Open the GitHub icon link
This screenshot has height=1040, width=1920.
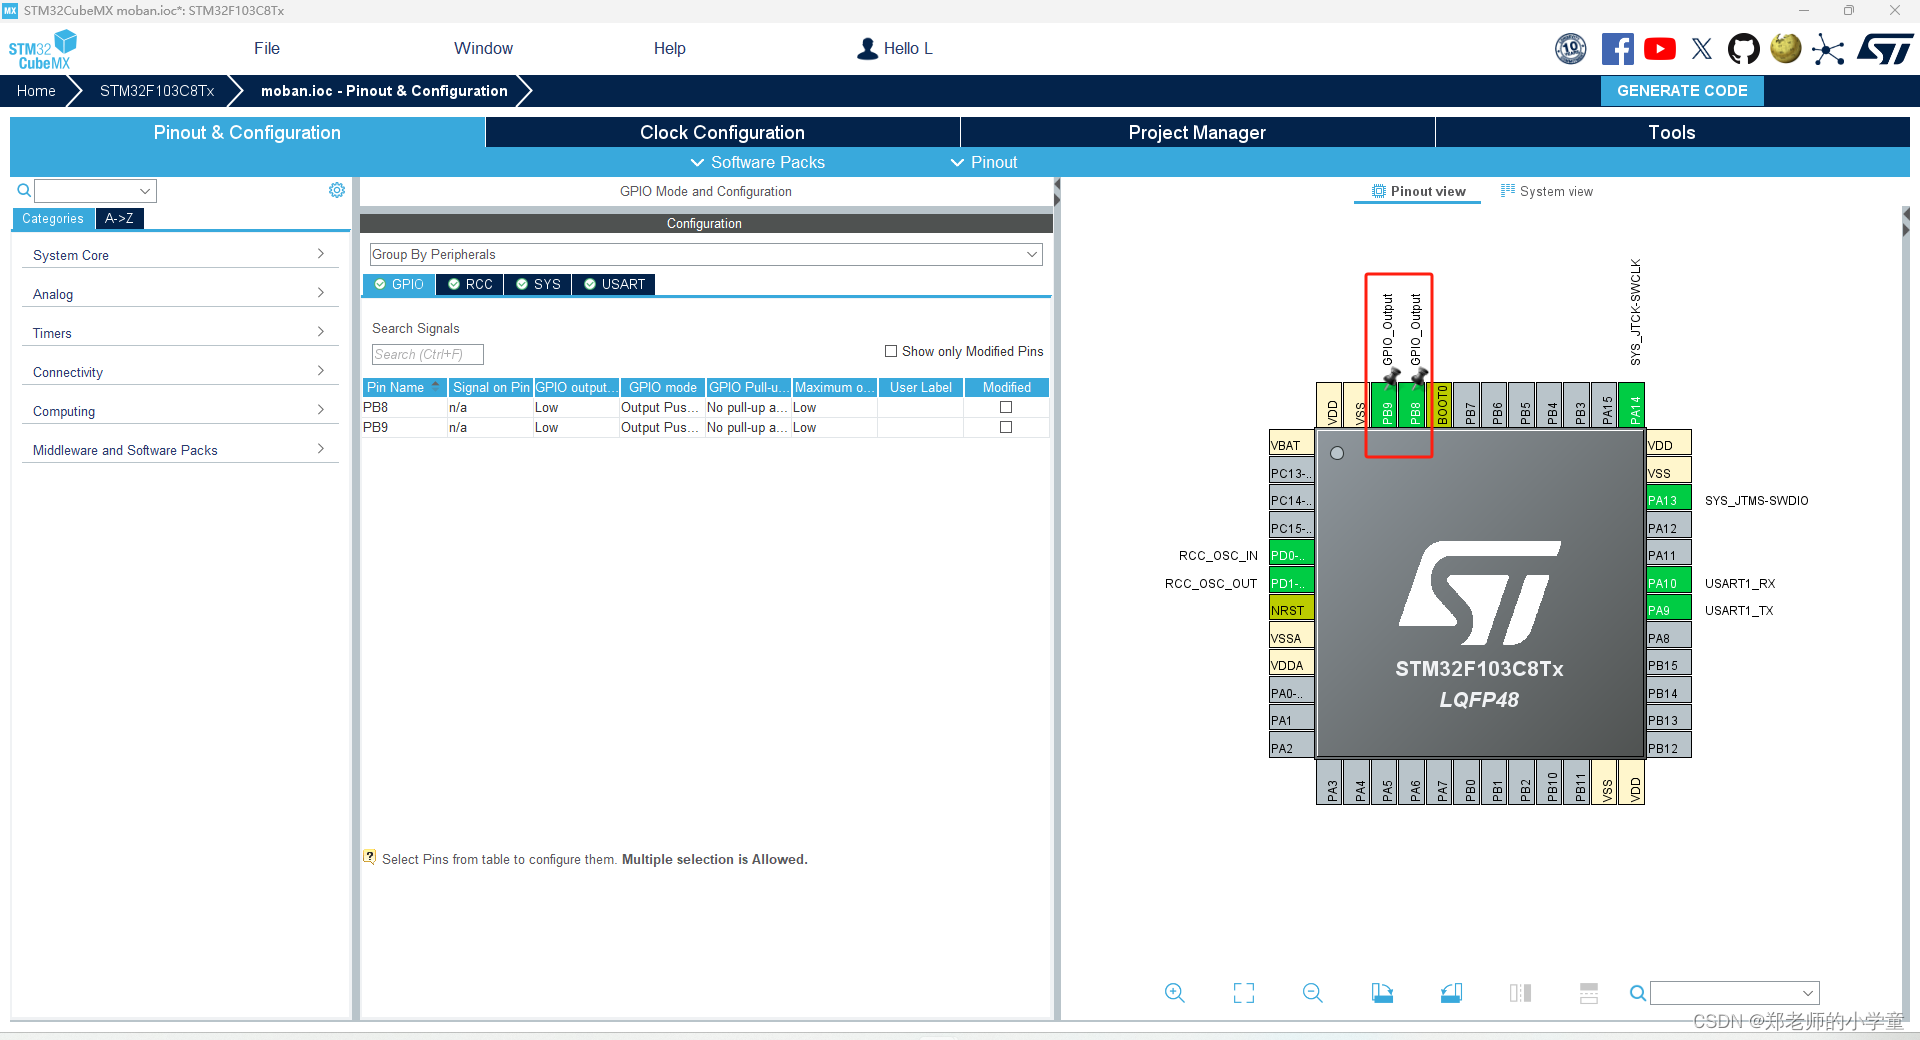coord(1744,48)
